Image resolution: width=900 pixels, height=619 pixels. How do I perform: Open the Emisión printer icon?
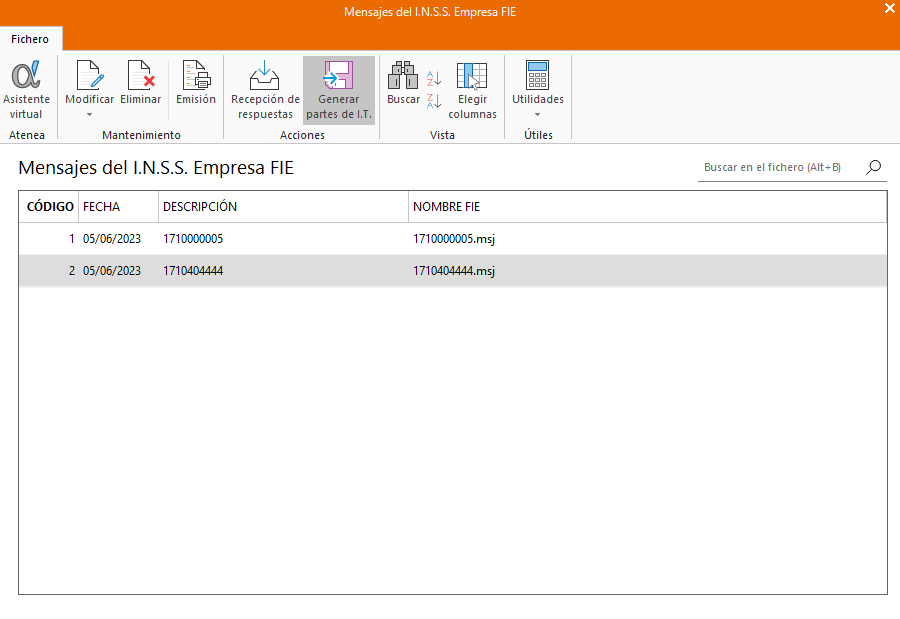[196, 76]
